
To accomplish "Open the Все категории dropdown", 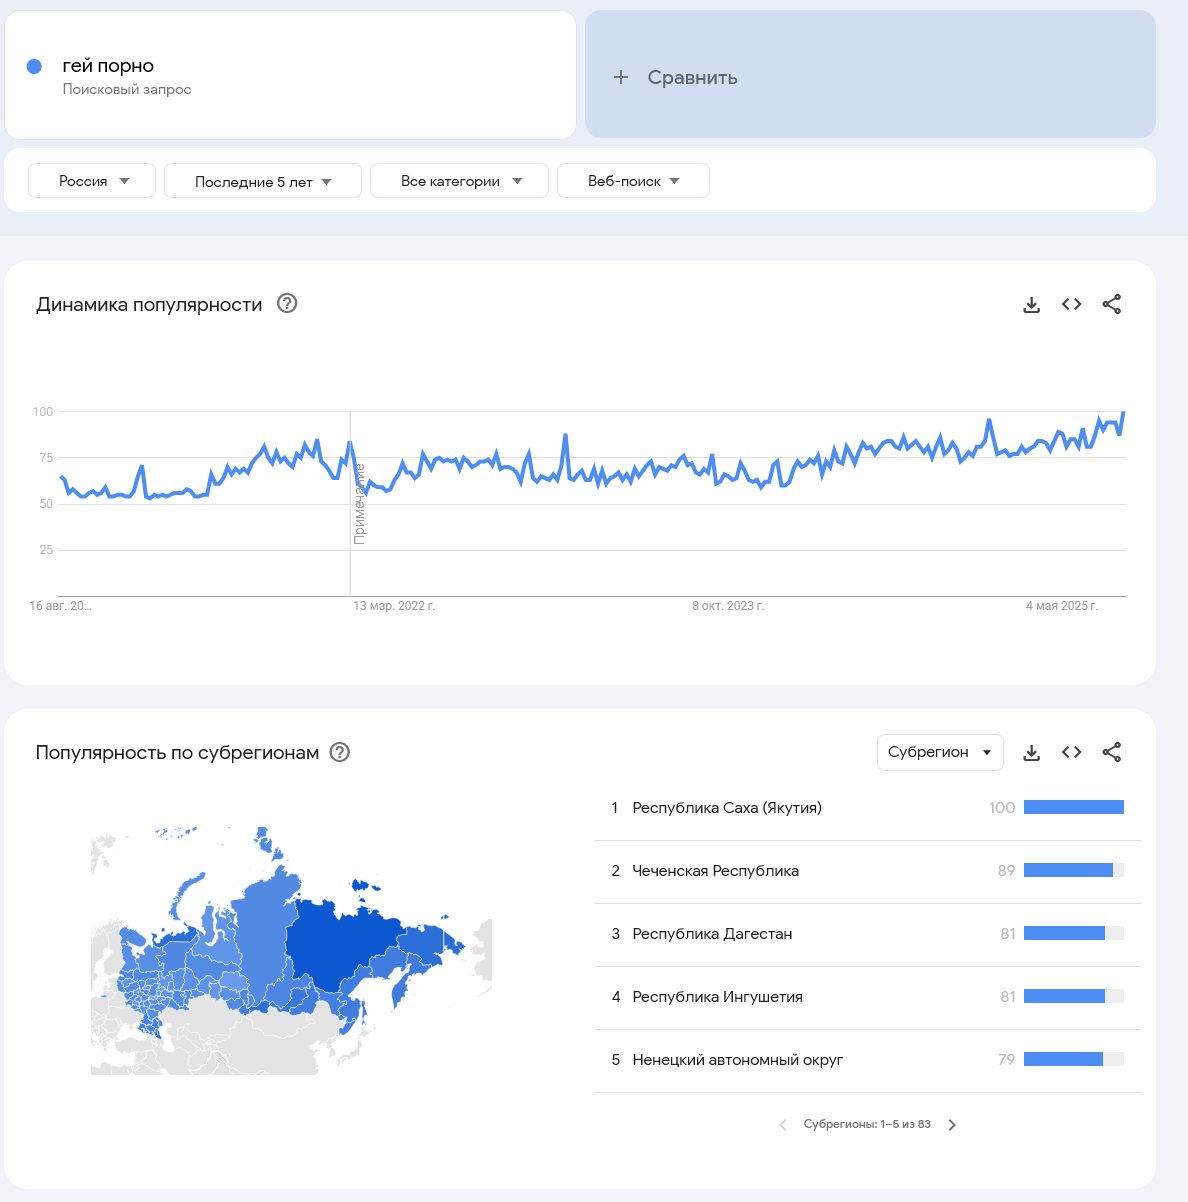I will [459, 181].
